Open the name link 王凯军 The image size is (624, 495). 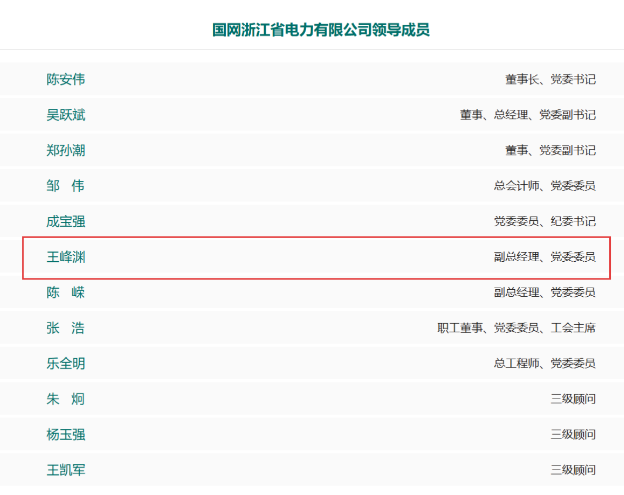click(x=66, y=470)
